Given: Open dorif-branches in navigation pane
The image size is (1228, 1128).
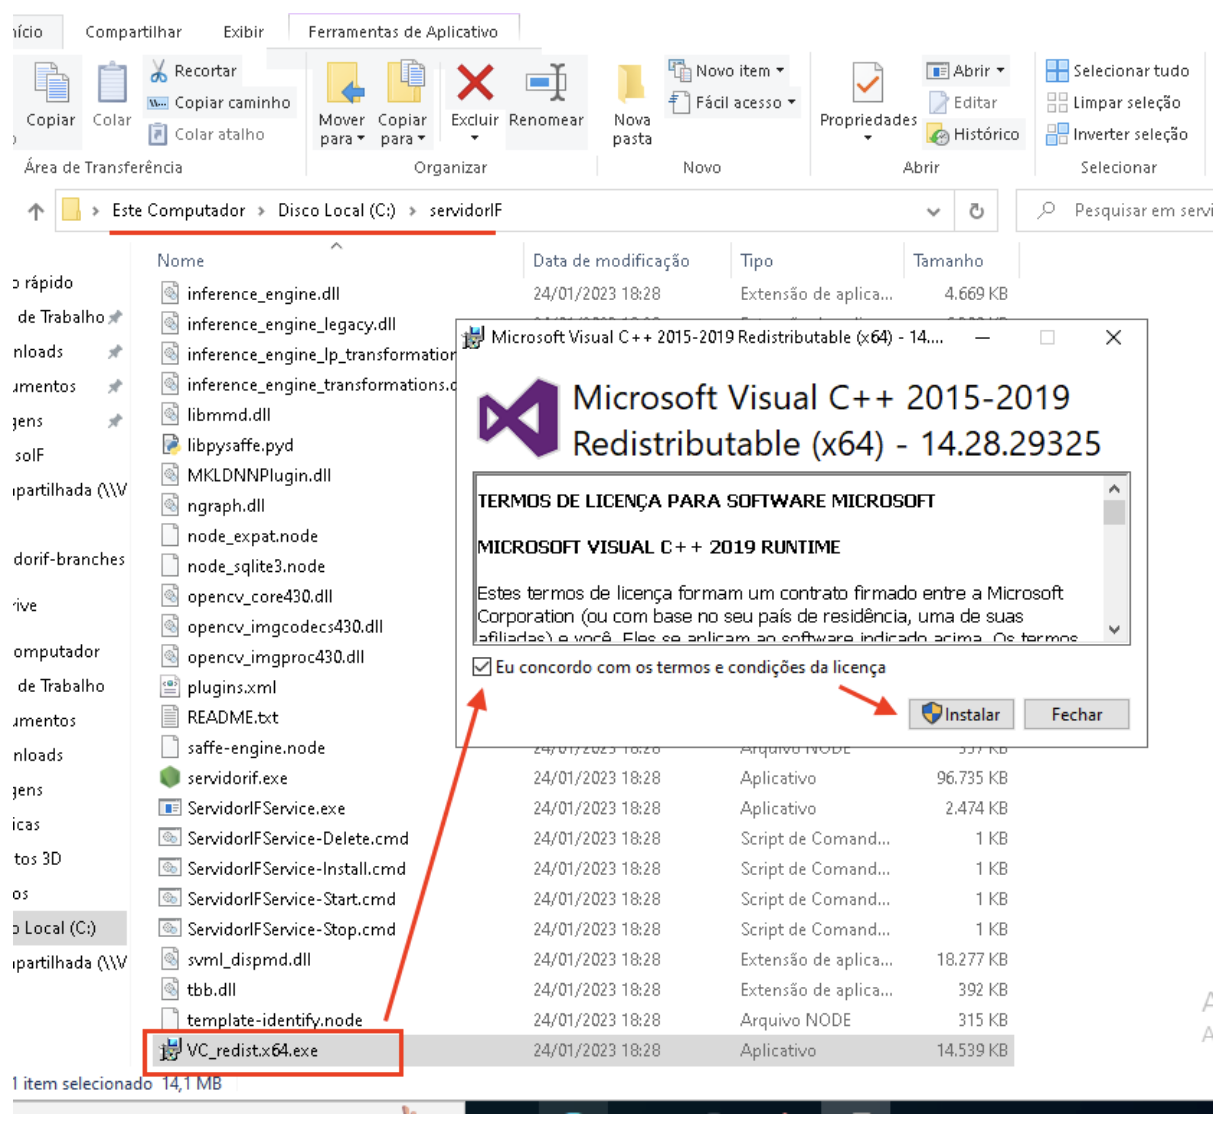Looking at the screenshot, I should pyautogui.click(x=69, y=559).
